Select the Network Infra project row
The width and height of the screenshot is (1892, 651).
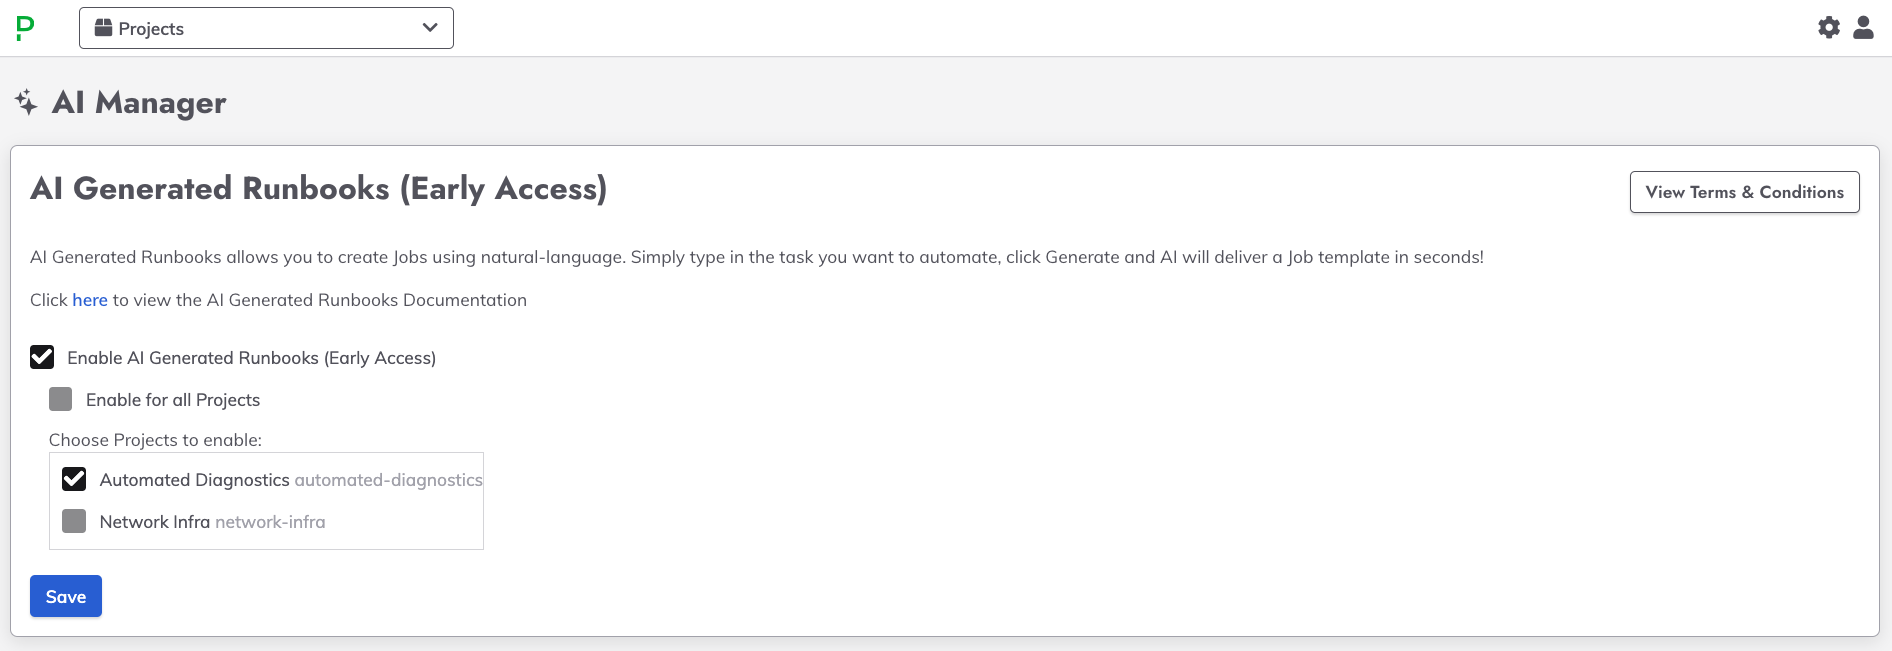point(155,521)
